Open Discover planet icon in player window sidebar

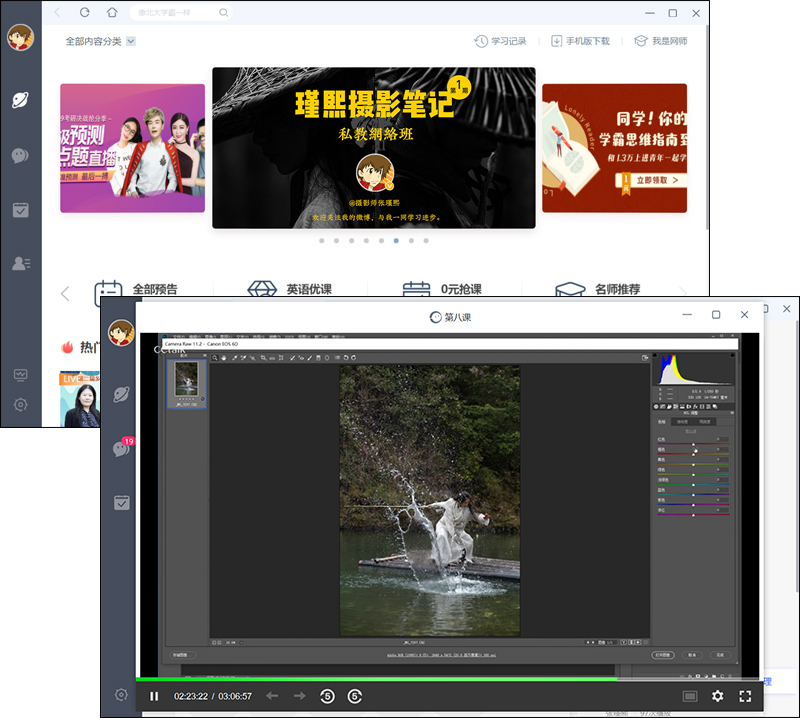click(x=121, y=394)
